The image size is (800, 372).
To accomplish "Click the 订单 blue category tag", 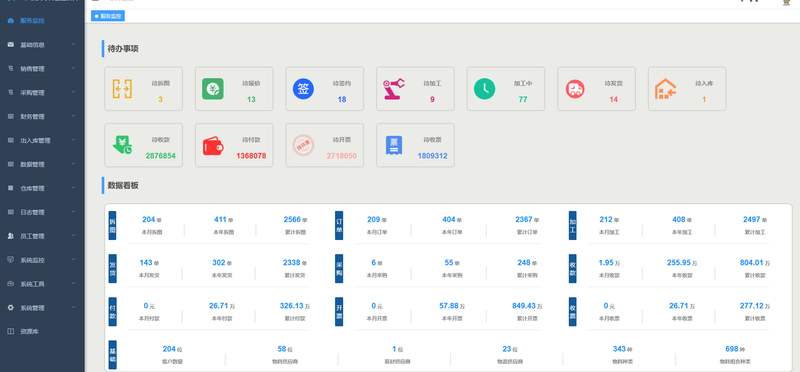I will (x=339, y=225).
